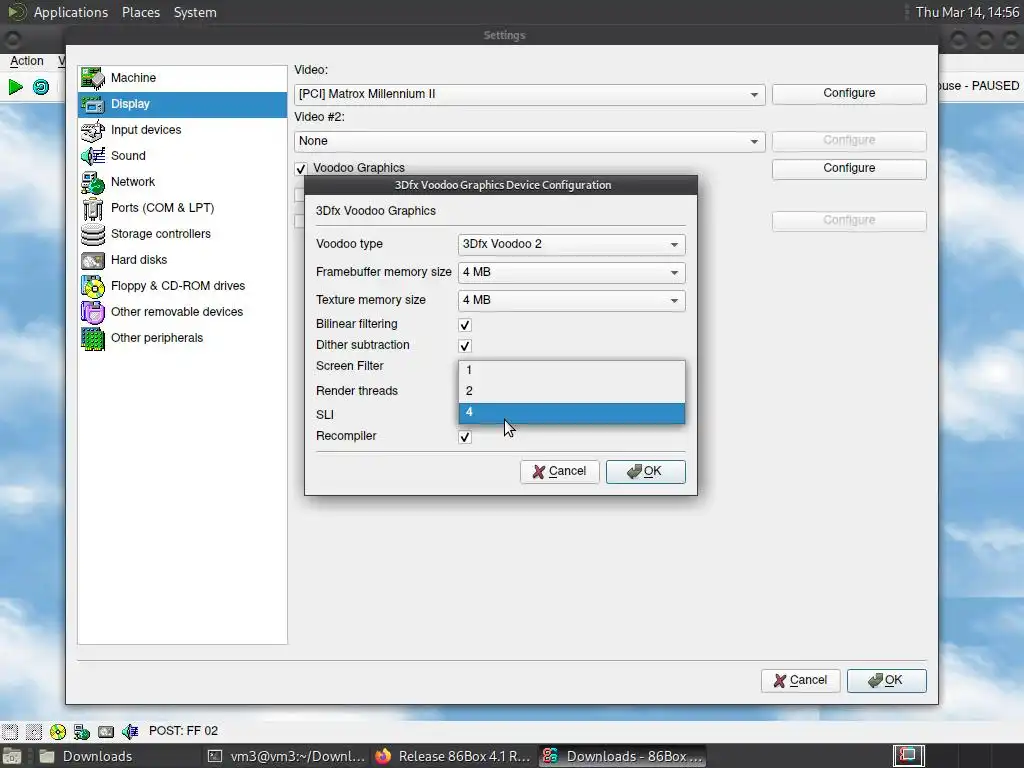The width and height of the screenshot is (1024, 768).
Task: Click the green Resume play toolbar icon
Action: [16, 86]
